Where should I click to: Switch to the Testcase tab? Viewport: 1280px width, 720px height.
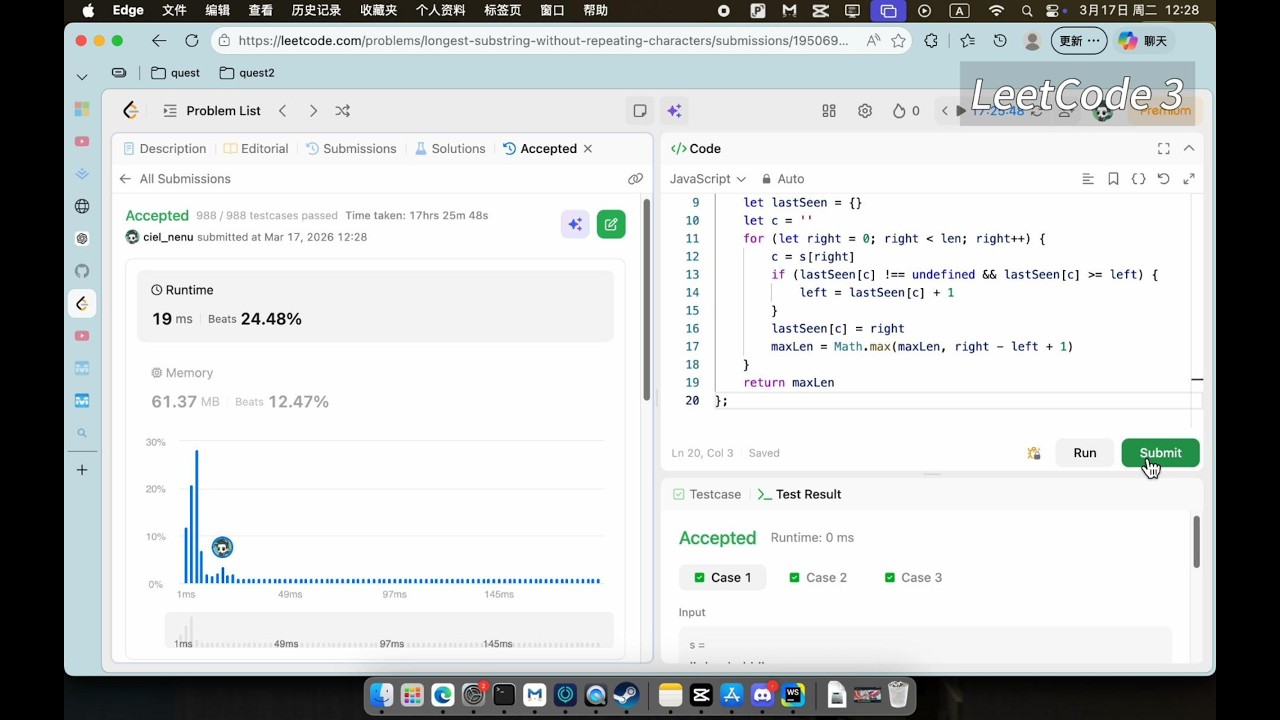(707, 494)
